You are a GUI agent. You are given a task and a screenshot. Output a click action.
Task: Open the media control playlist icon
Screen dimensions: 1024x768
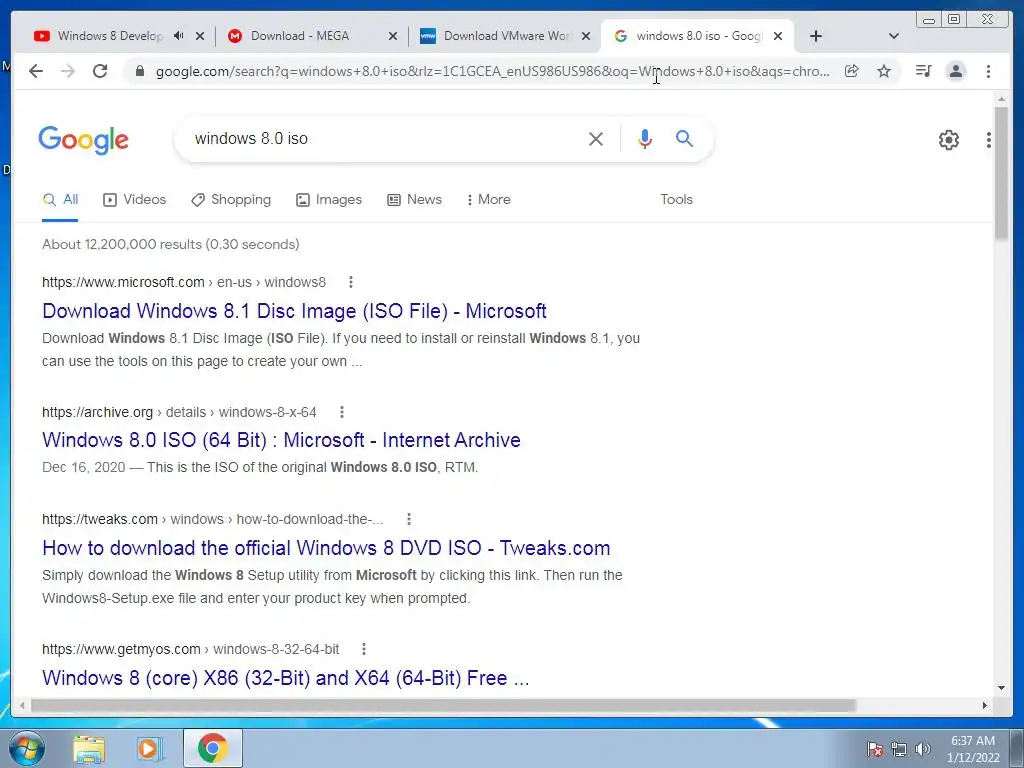tap(923, 71)
